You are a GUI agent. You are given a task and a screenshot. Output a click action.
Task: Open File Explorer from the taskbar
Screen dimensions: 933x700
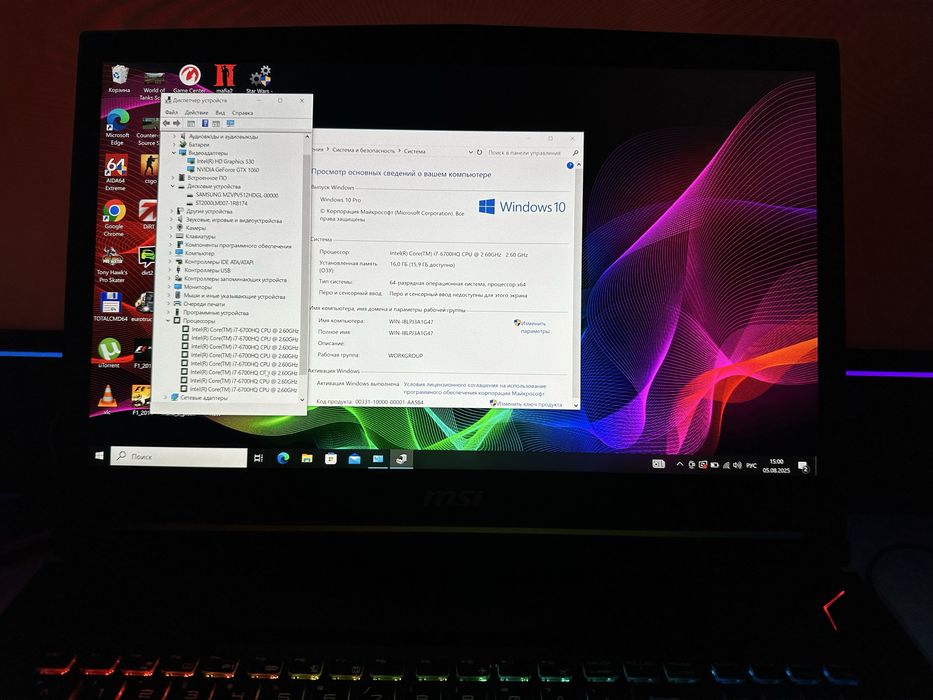(307, 458)
